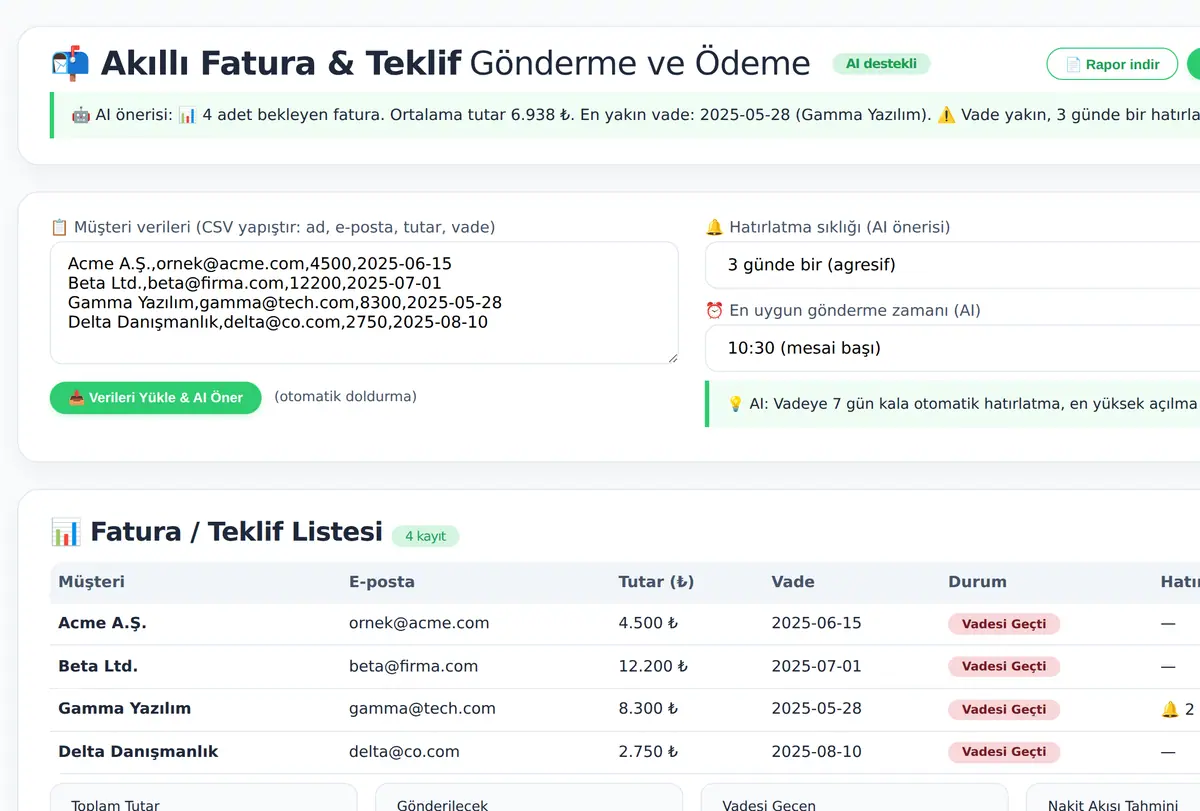Click Vadesi Geçti badge in Beta Ltd. row
1200x811 pixels.
[x=1004, y=667]
